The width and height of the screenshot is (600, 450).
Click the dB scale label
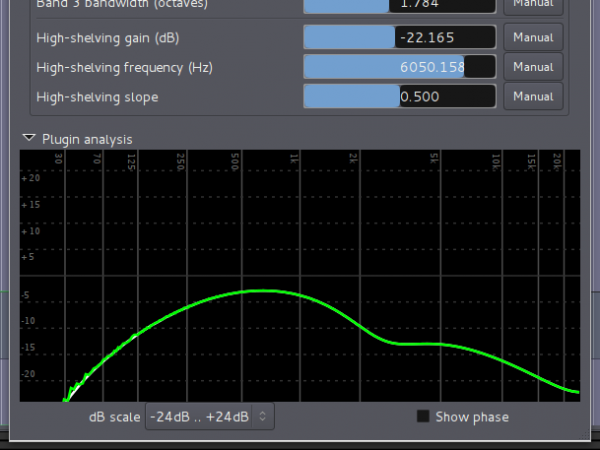pos(114,417)
